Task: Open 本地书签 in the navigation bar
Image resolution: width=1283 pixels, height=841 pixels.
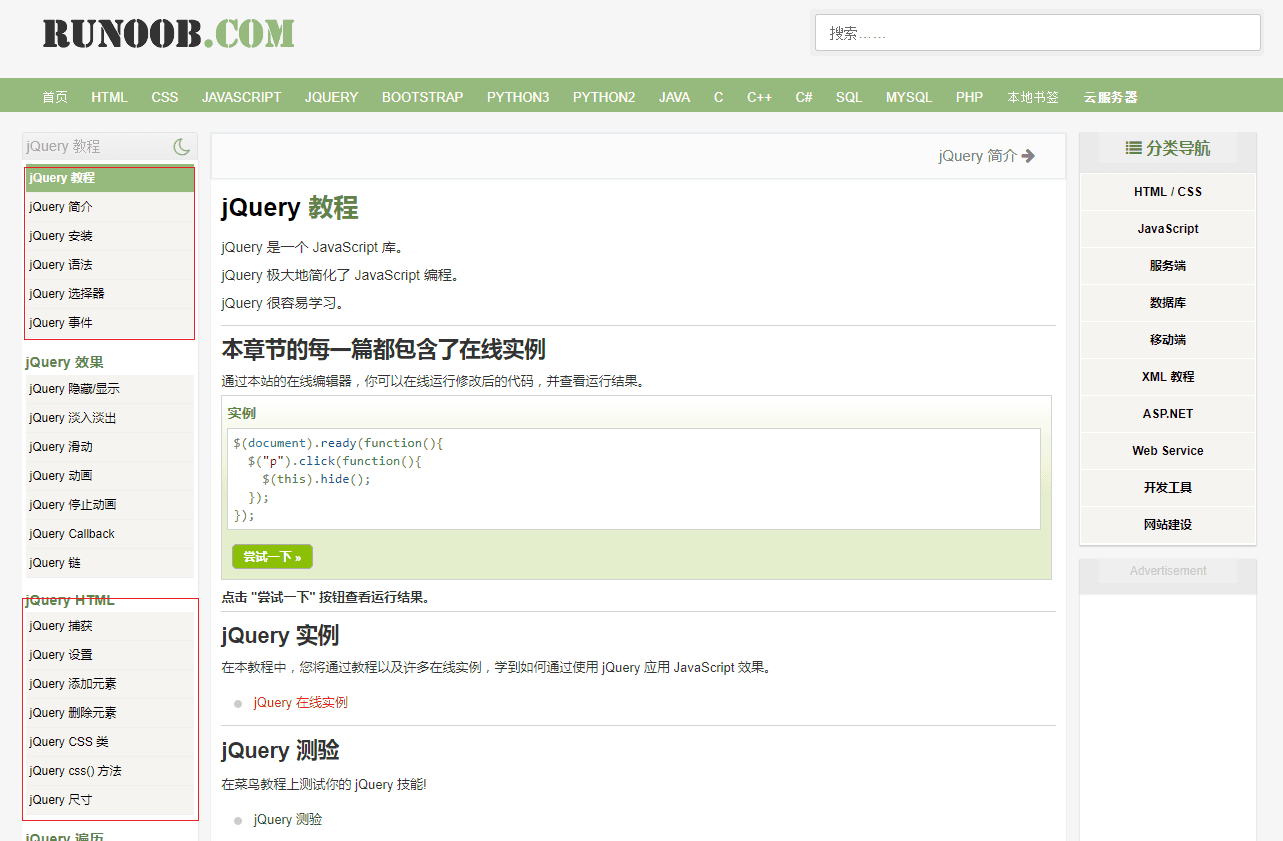Action: (x=1032, y=97)
